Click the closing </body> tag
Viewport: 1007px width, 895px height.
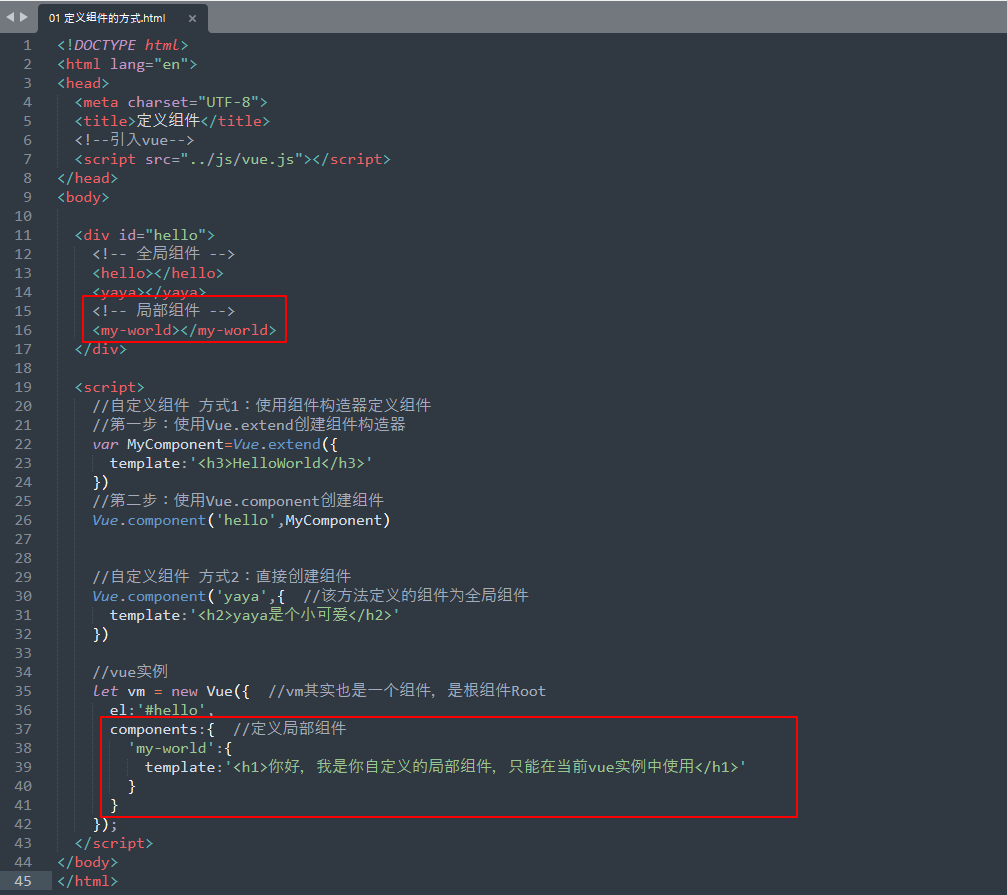coord(88,862)
